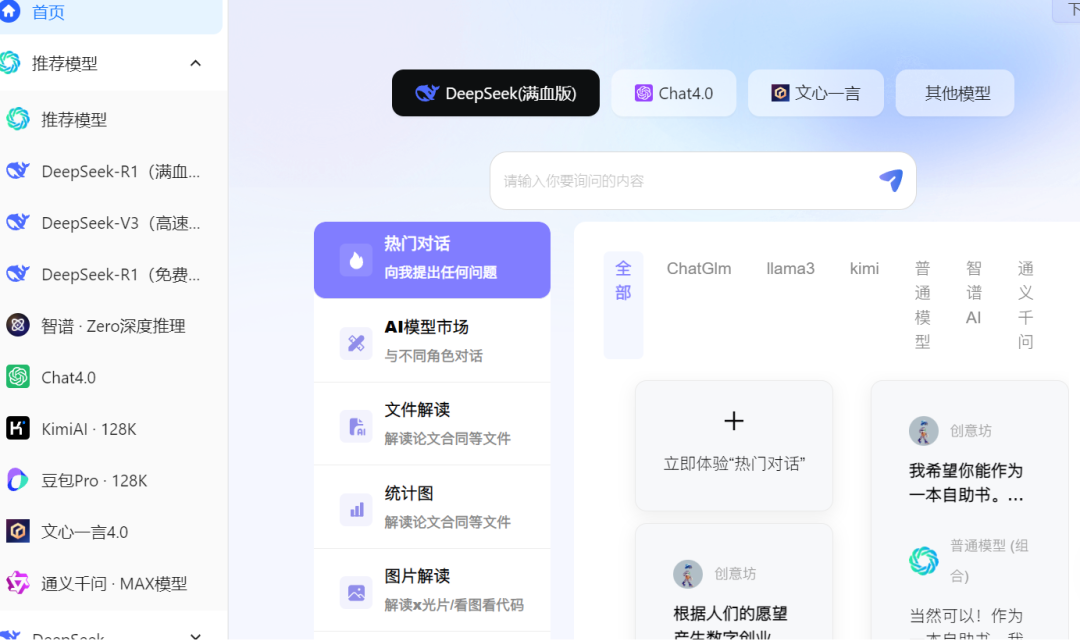
Task: Click the 通义千问 · MAX模型 icon
Action: pyautogui.click(x=18, y=583)
